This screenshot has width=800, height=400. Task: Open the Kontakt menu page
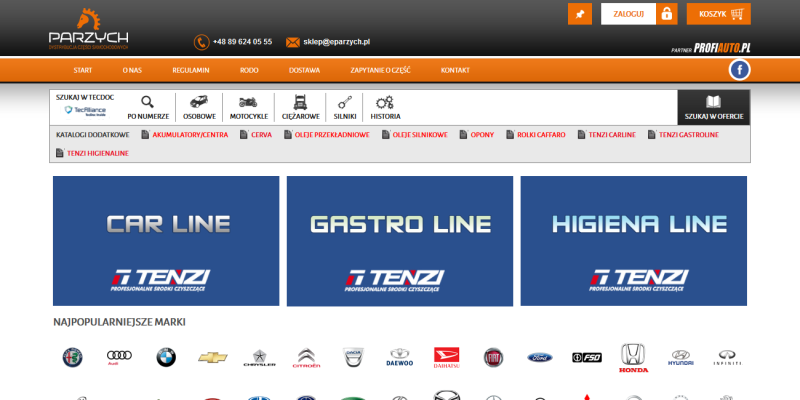pyautogui.click(x=455, y=70)
